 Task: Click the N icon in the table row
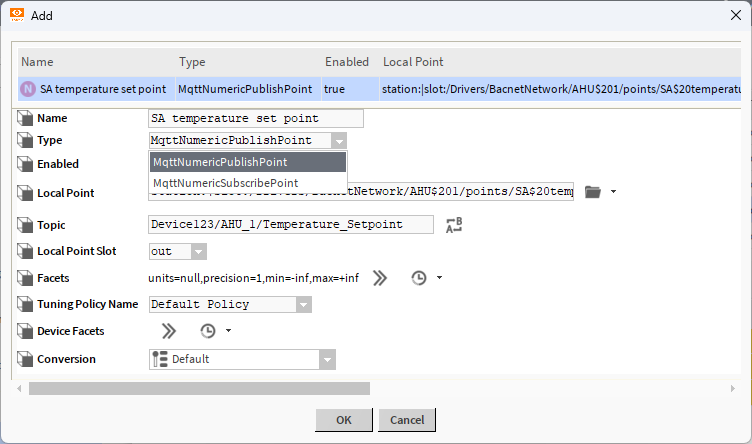(29, 89)
